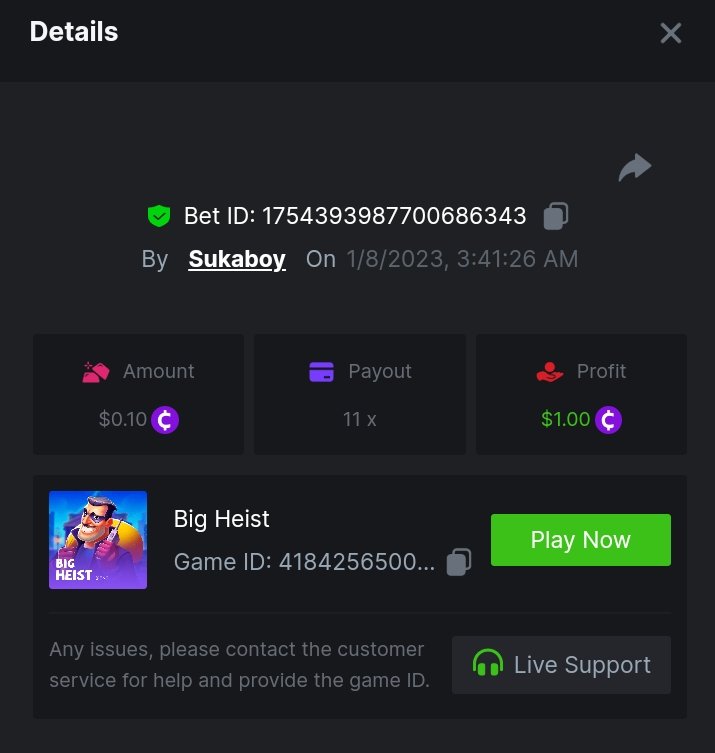
Task: Close the Details dialog
Action: click(671, 33)
